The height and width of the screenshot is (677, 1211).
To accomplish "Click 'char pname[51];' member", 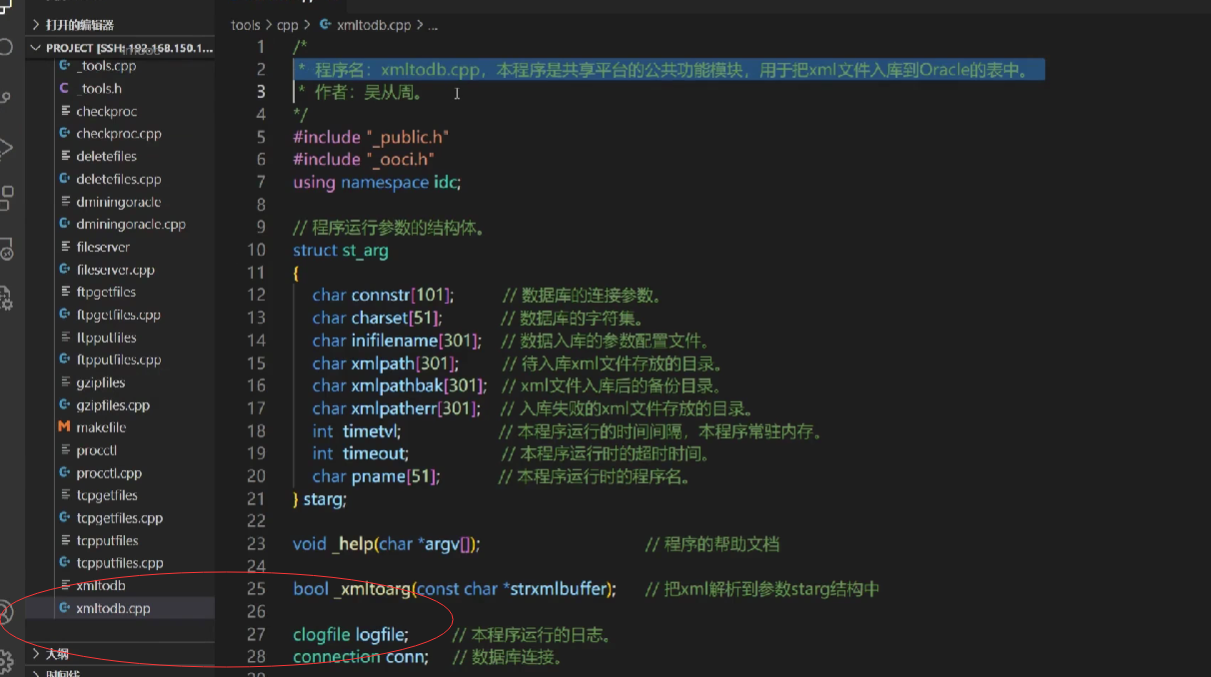I will 376,476.
